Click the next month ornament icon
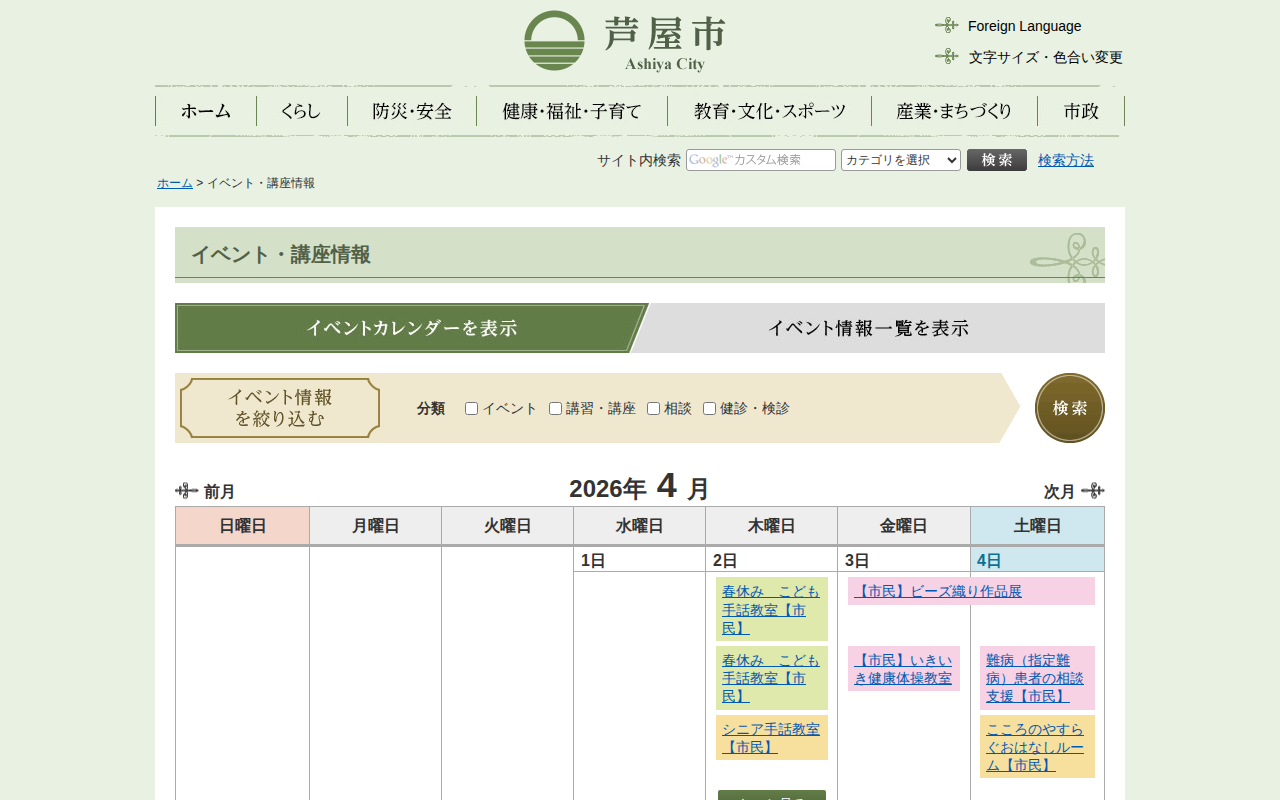1280x800 pixels. pyautogui.click(x=1093, y=491)
